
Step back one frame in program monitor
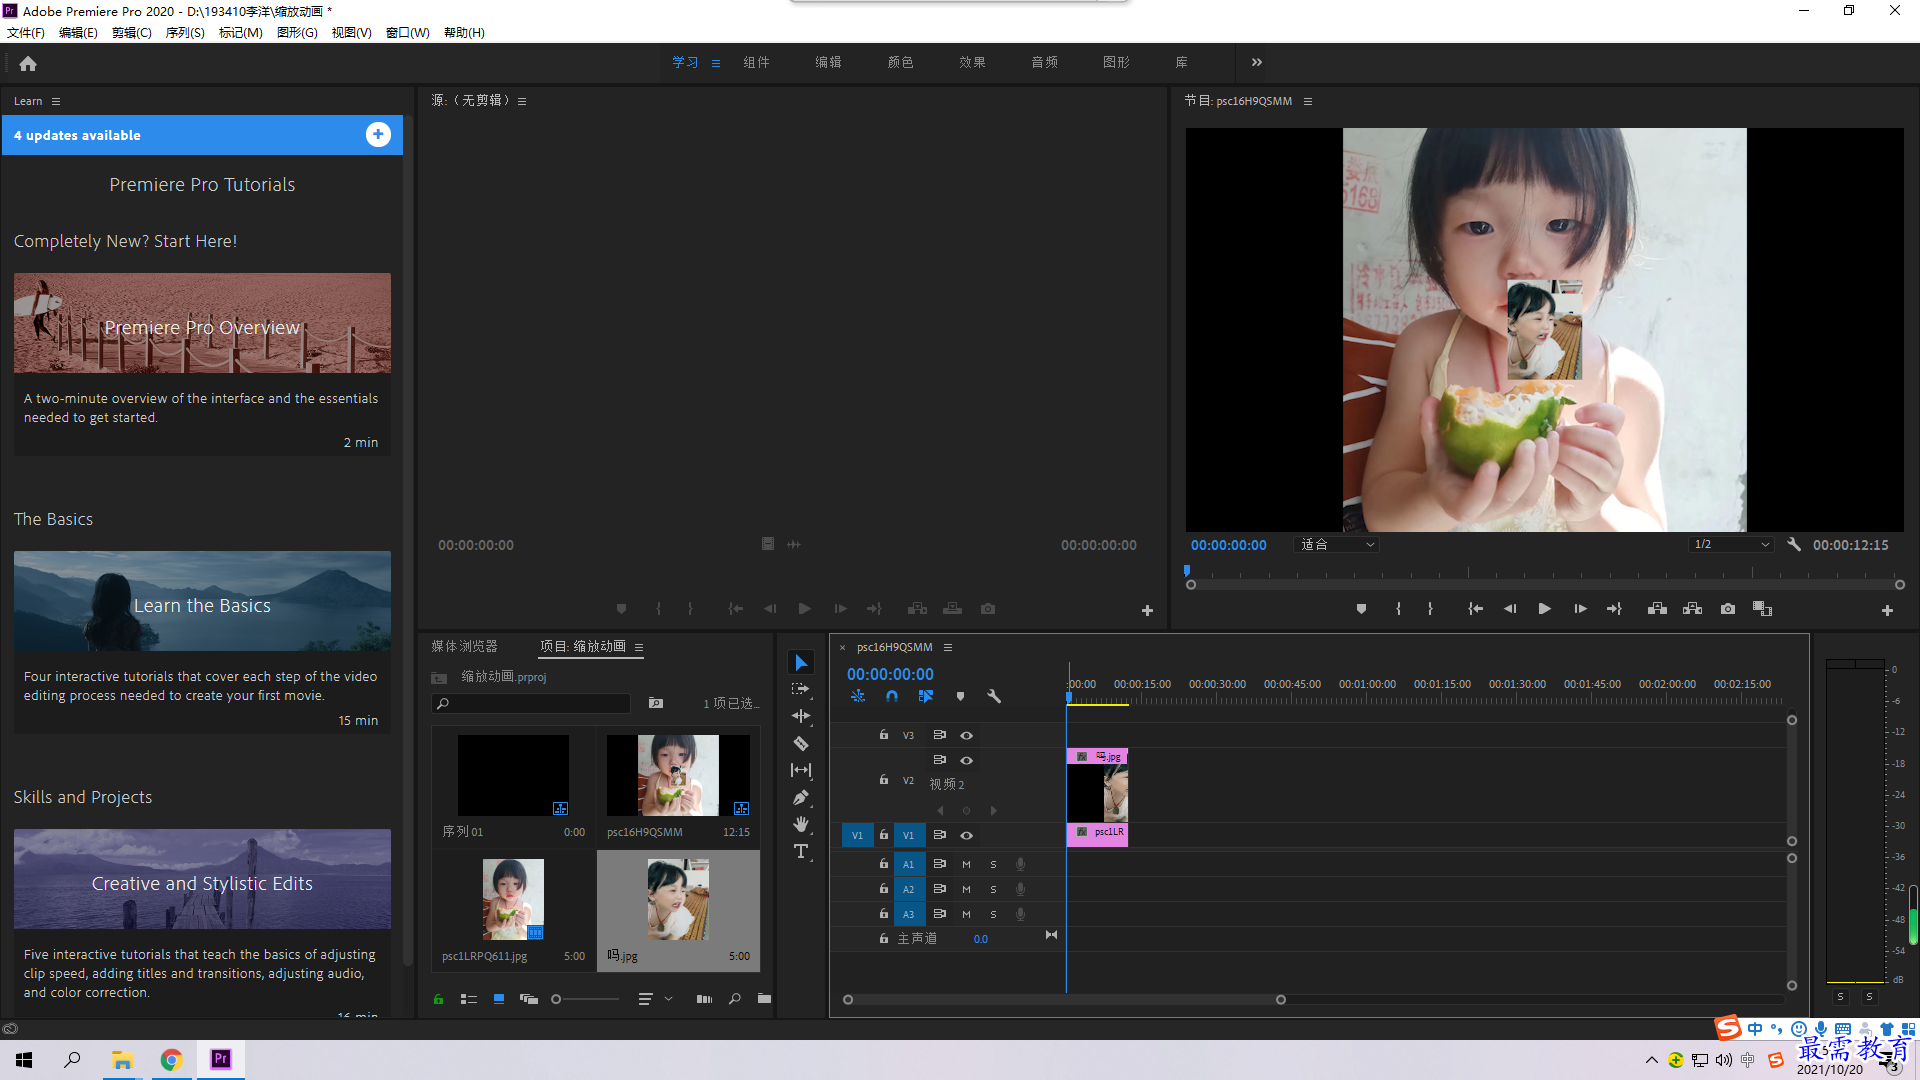click(1510, 609)
